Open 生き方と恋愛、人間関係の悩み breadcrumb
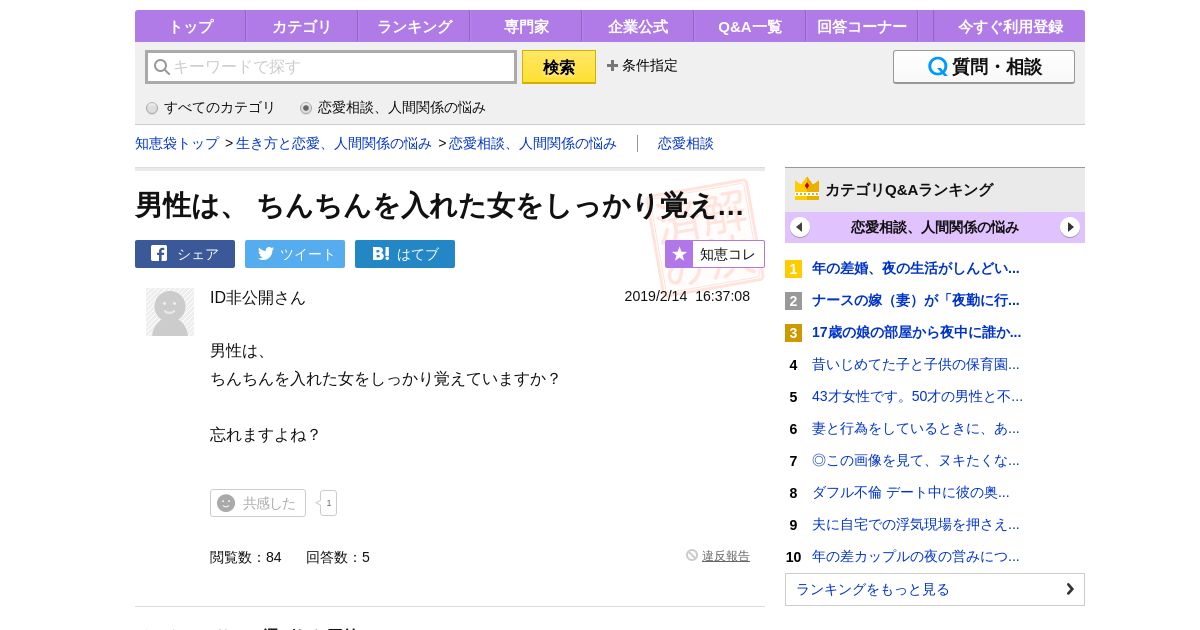The height and width of the screenshot is (630, 1200). (334, 143)
